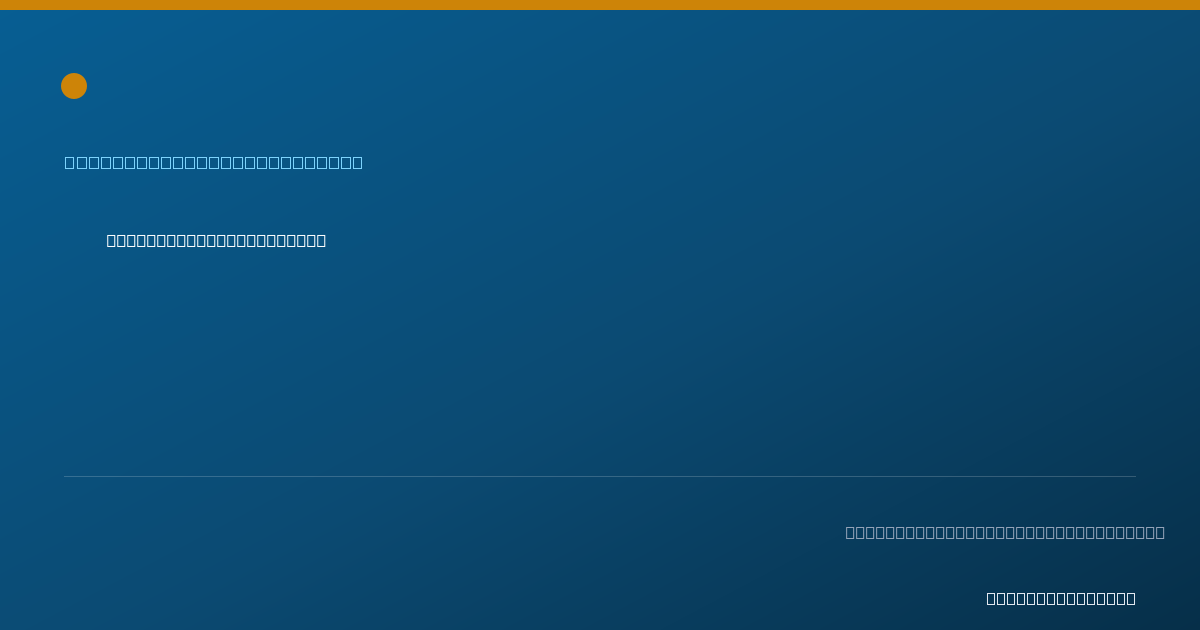Click the thin horizontal divider line
1200x630 pixels.
[x=600, y=476]
